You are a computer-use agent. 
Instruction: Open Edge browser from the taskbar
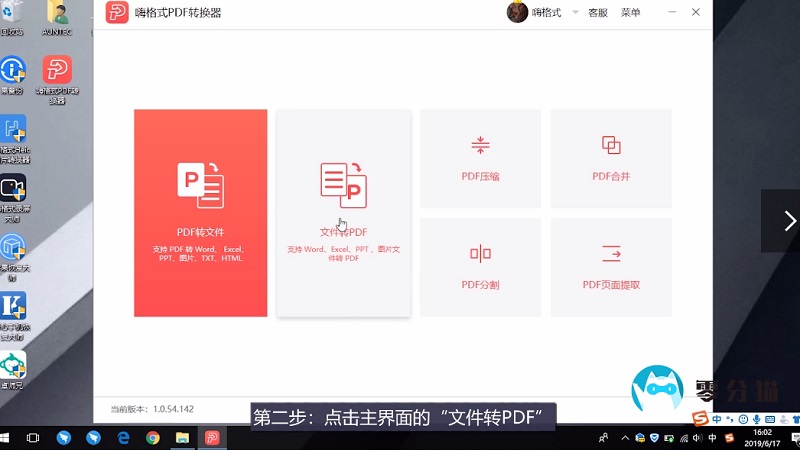(124, 438)
